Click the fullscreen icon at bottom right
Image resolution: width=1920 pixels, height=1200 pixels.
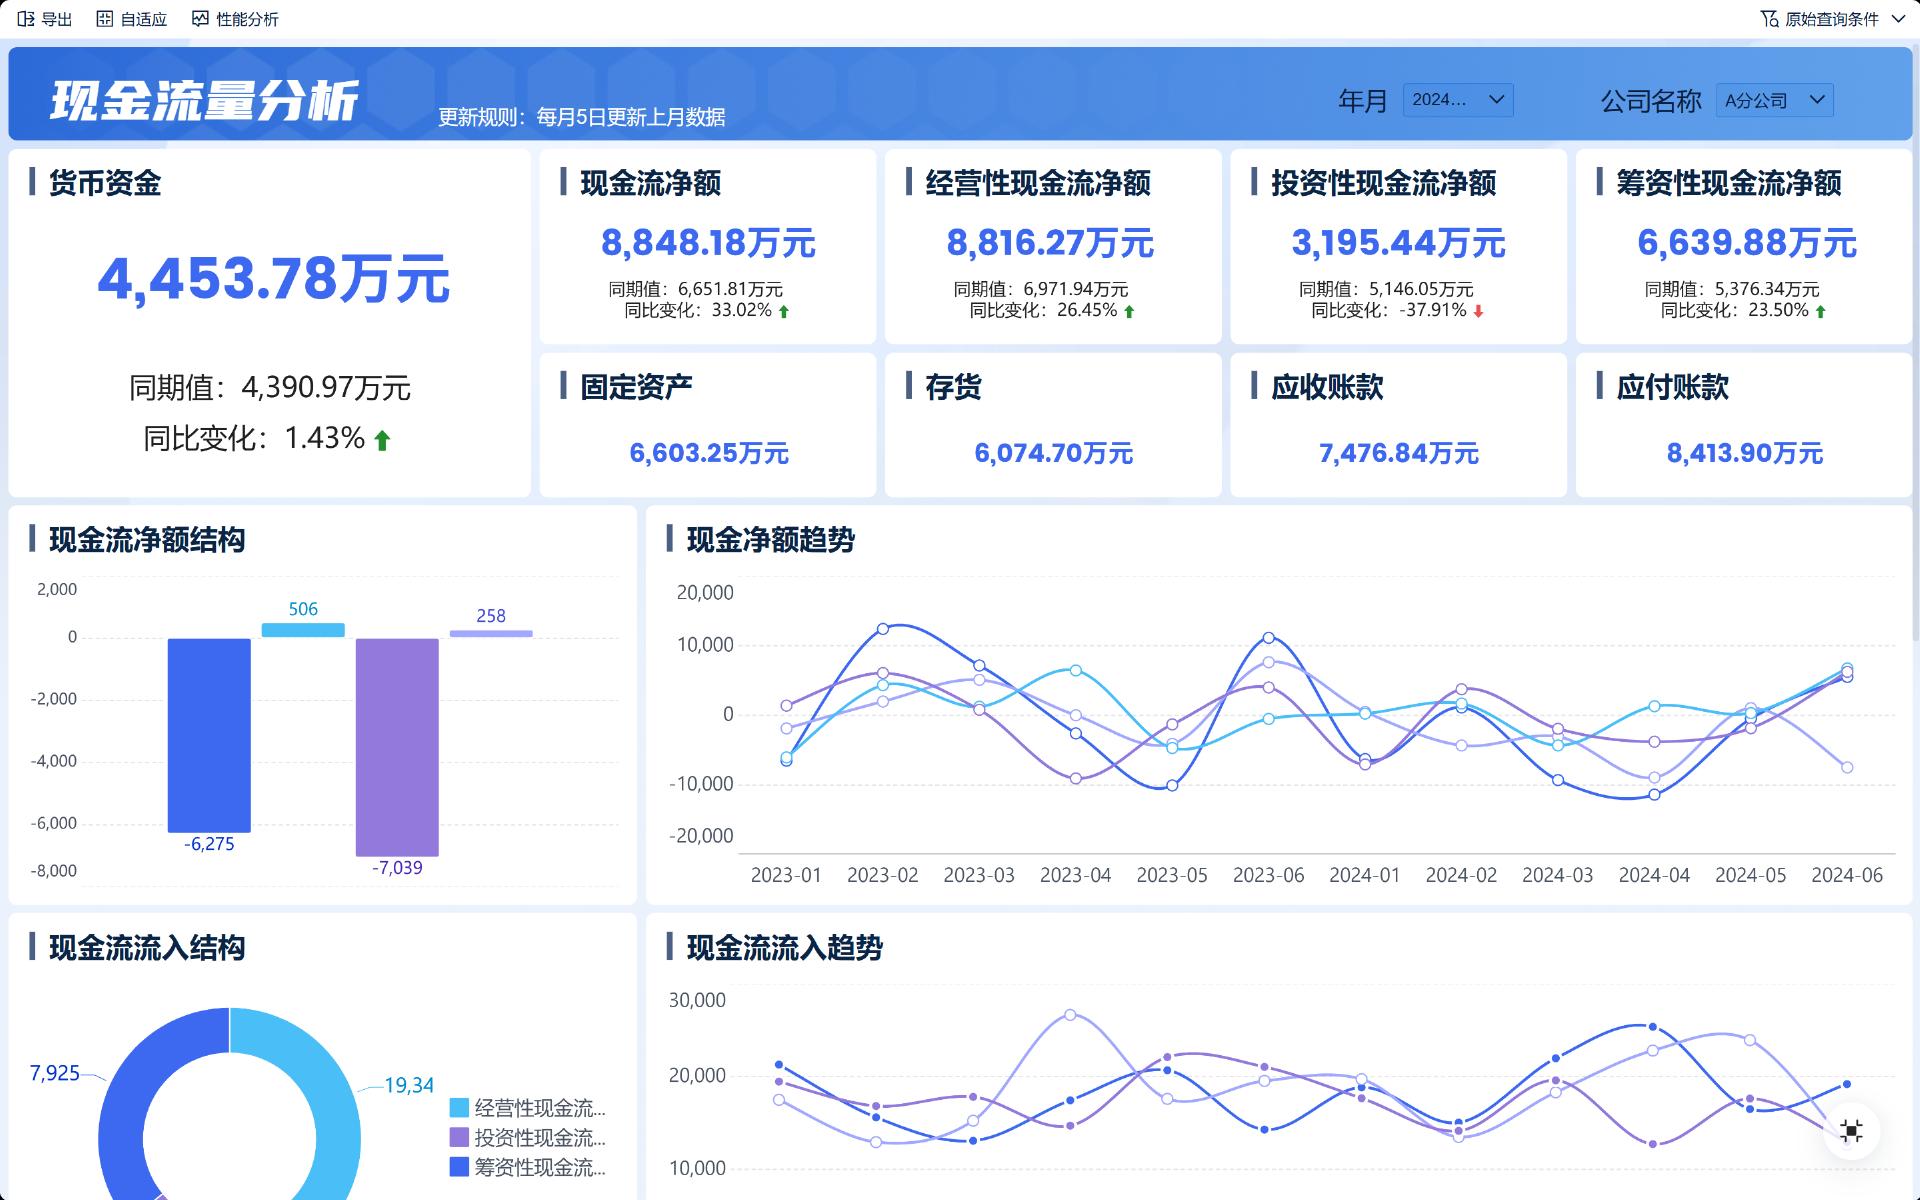point(1851,1130)
